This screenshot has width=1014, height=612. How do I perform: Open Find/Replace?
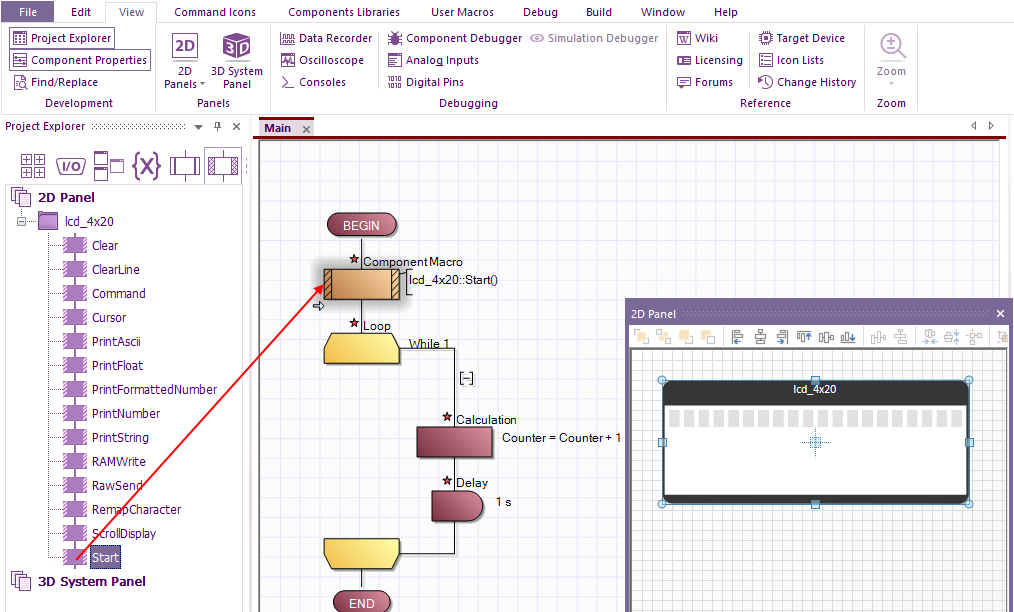tap(56, 82)
